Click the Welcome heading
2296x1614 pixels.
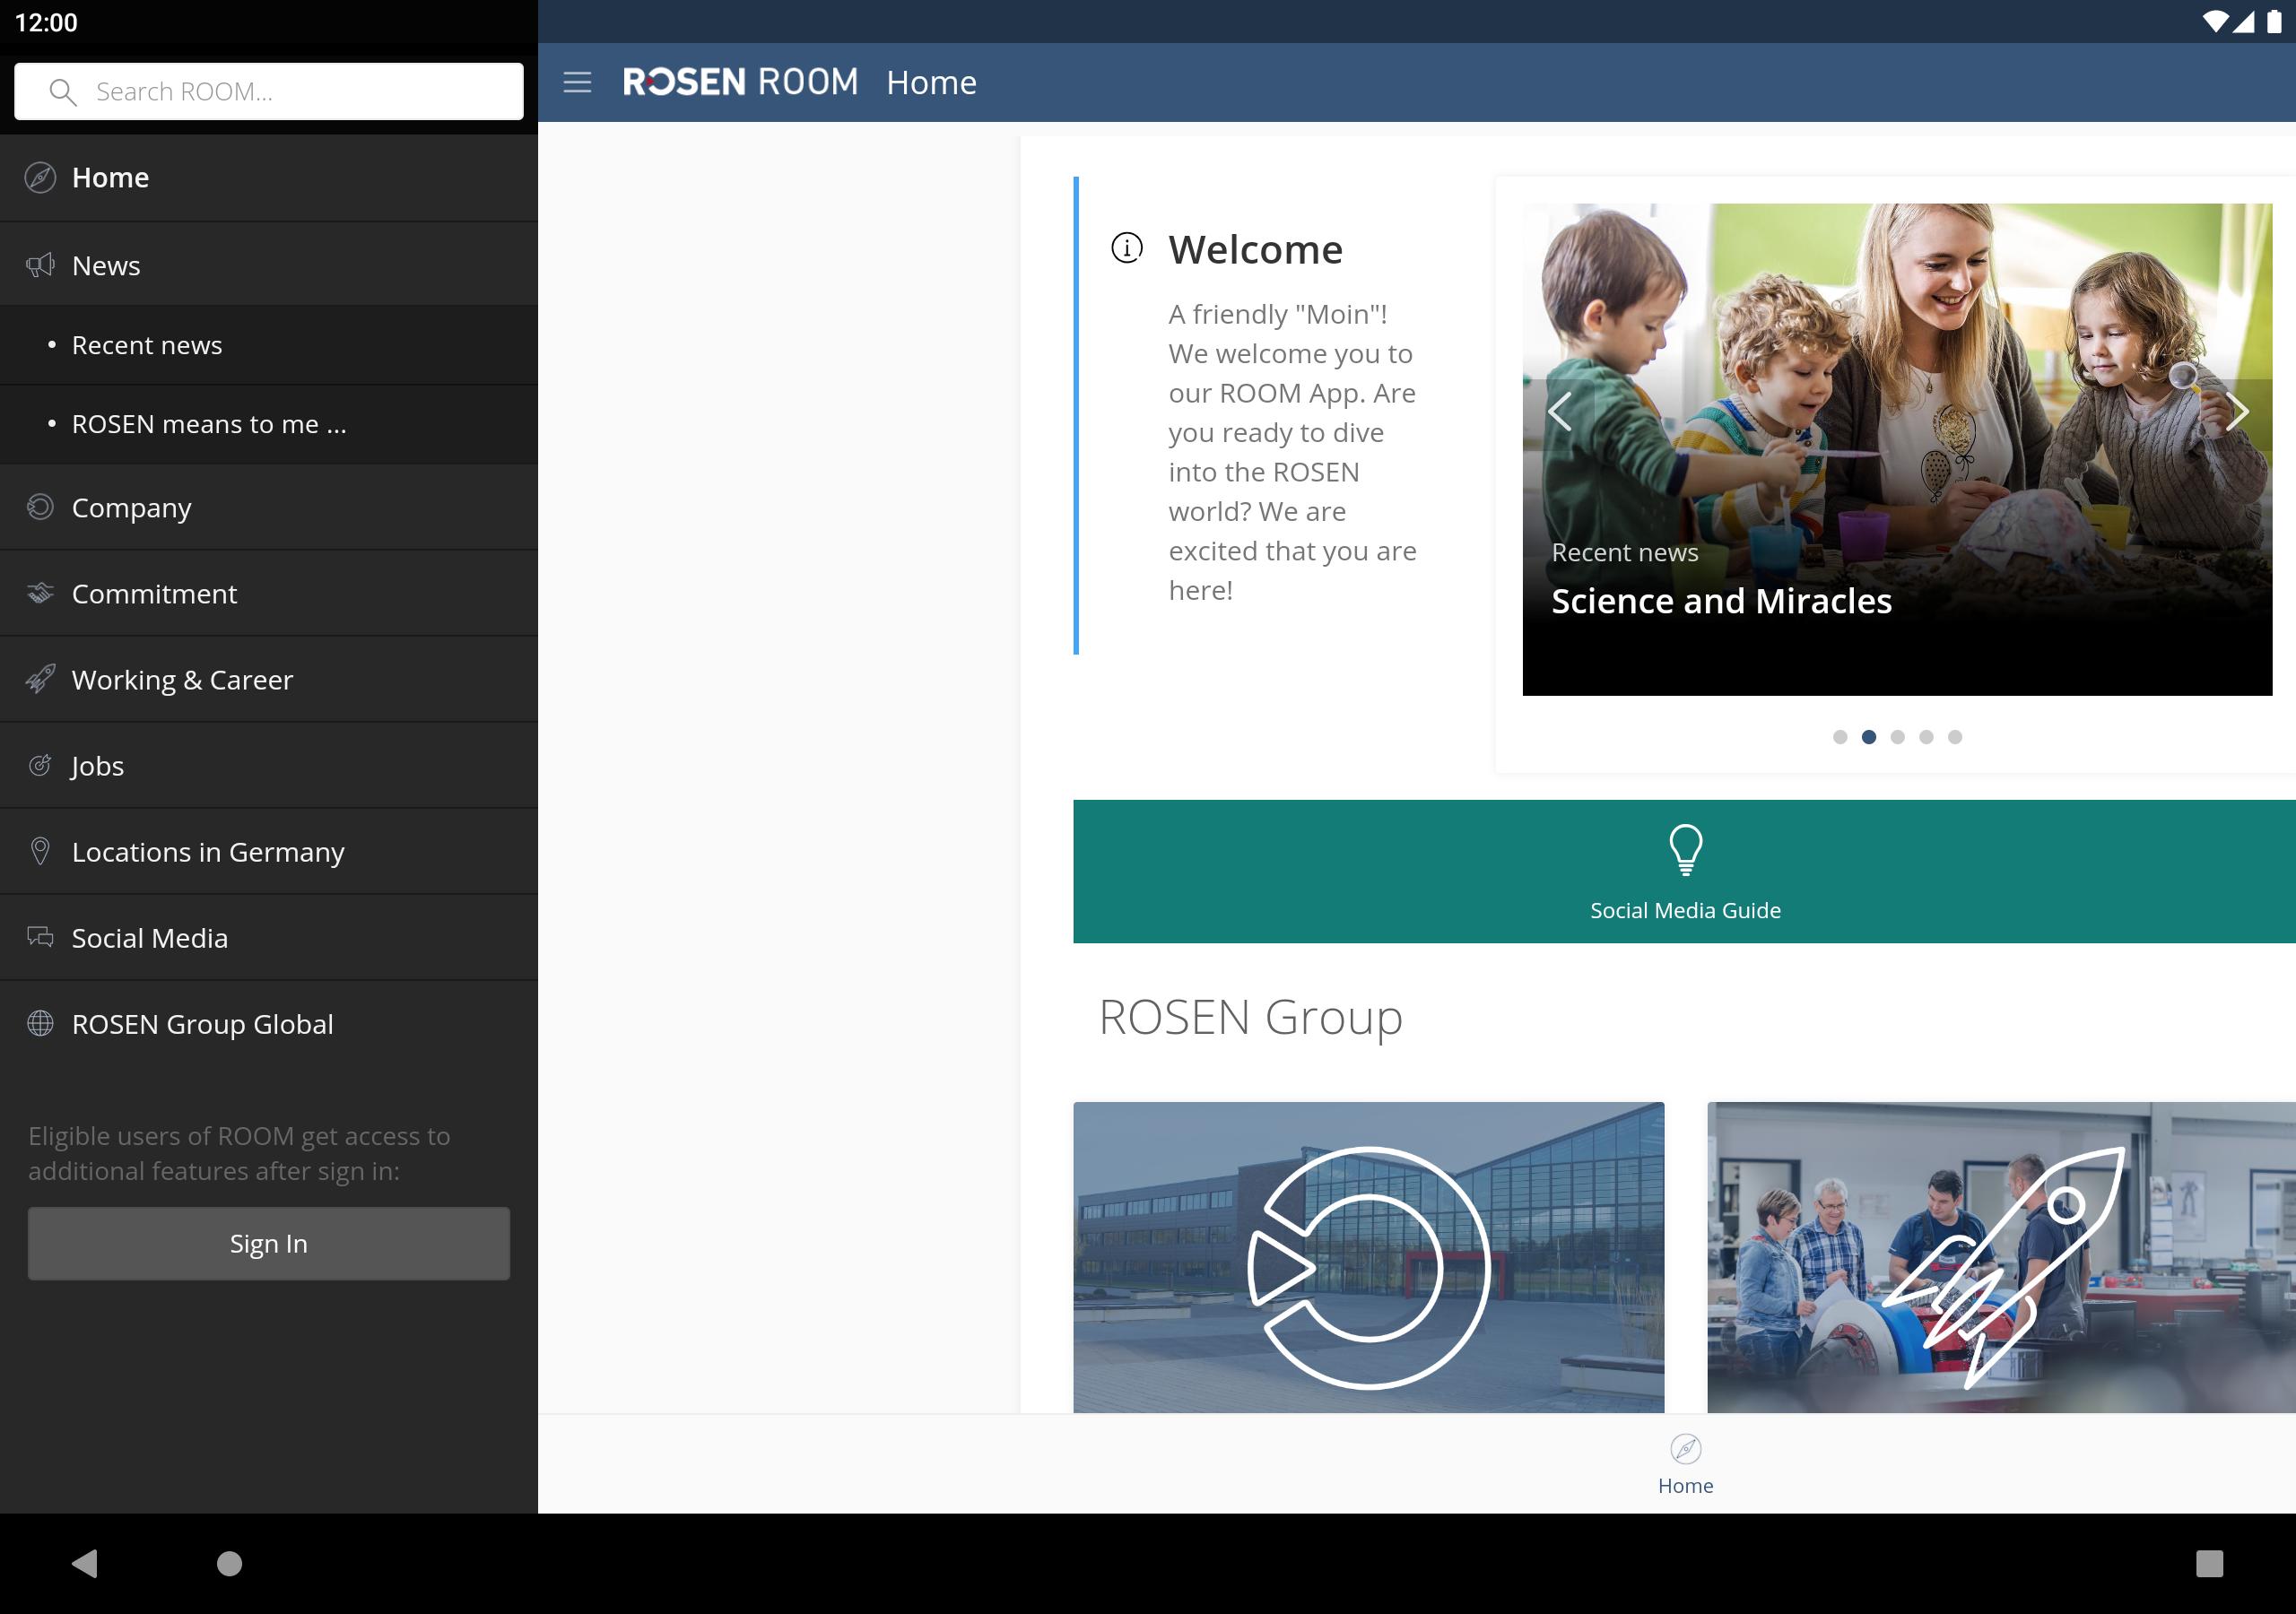tap(1255, 249)
